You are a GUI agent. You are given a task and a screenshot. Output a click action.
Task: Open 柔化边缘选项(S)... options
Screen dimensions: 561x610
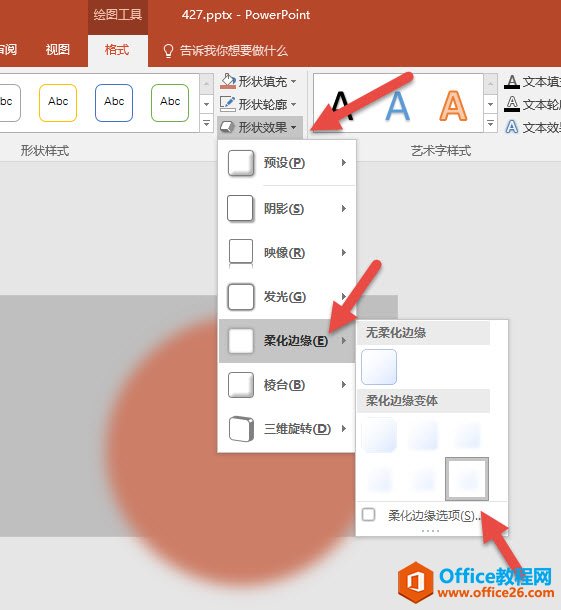click(x=432, y=515)
